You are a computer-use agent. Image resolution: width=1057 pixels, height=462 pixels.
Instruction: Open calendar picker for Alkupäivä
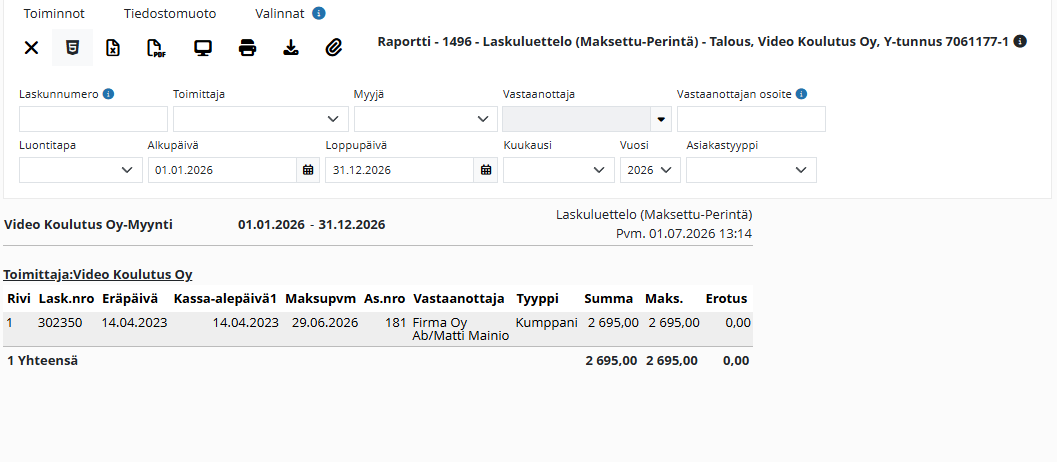point(308,170)
